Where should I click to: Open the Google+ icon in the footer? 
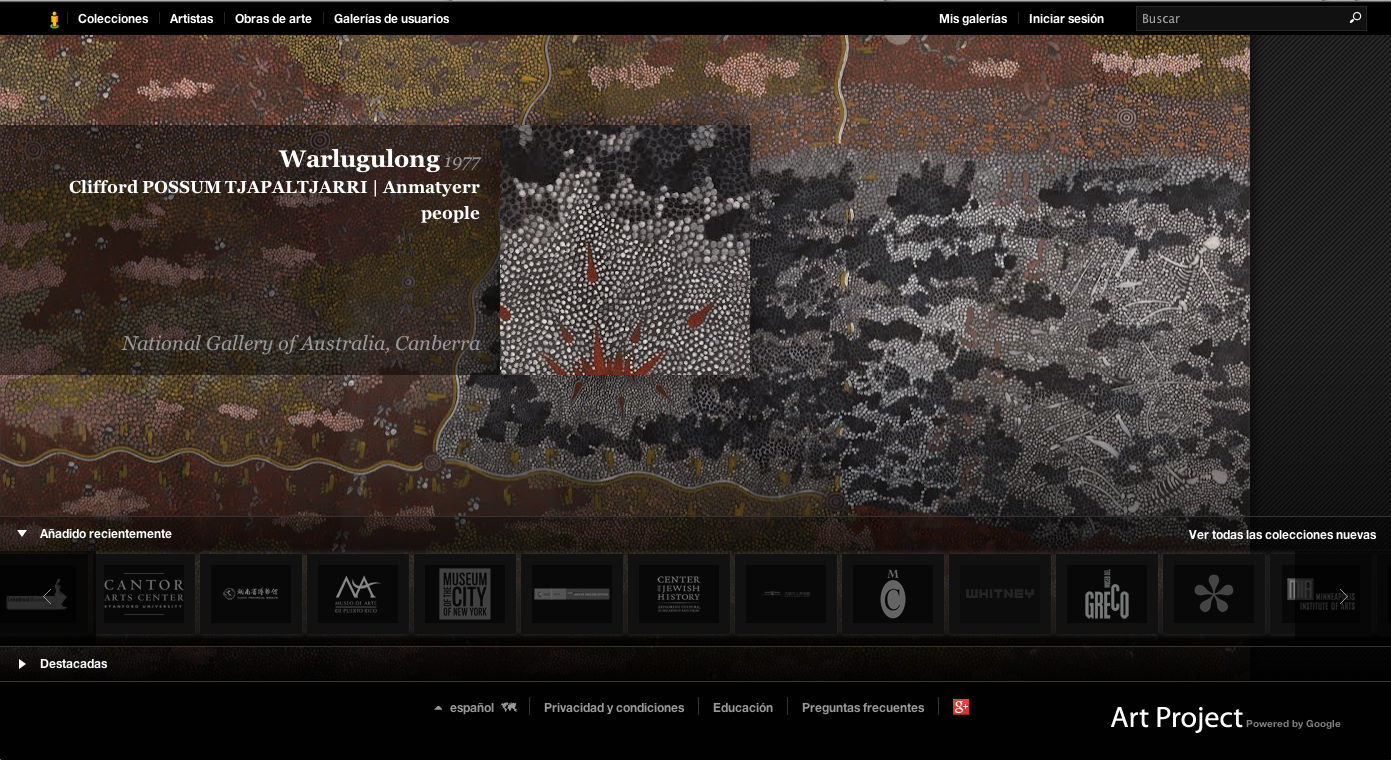tap(961, 707)
